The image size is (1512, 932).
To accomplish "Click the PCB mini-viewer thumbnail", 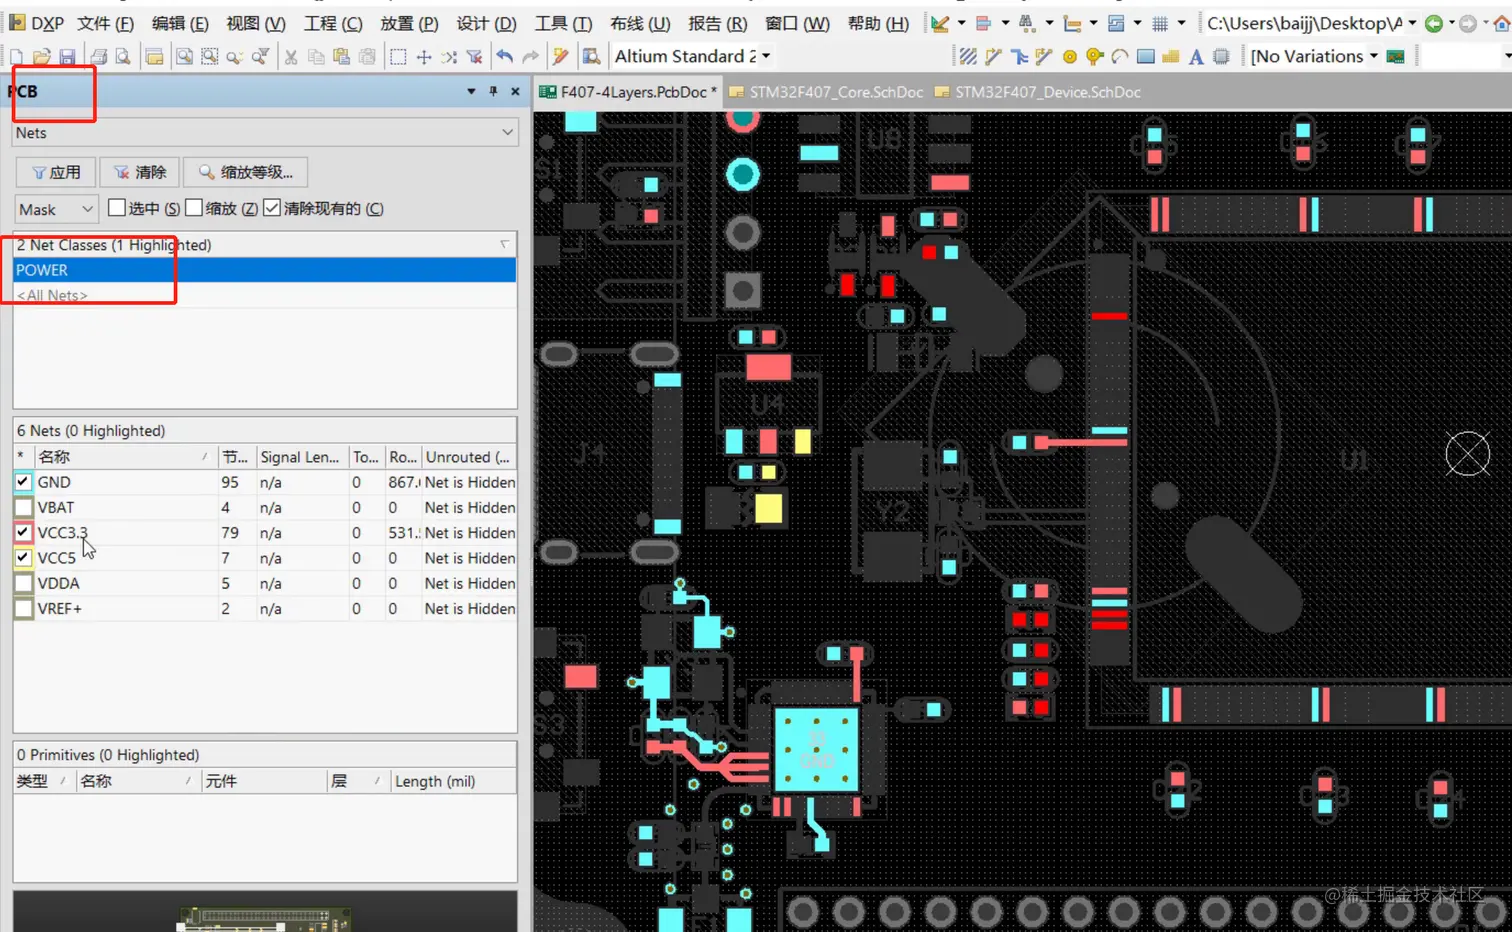I will point(265,912).
